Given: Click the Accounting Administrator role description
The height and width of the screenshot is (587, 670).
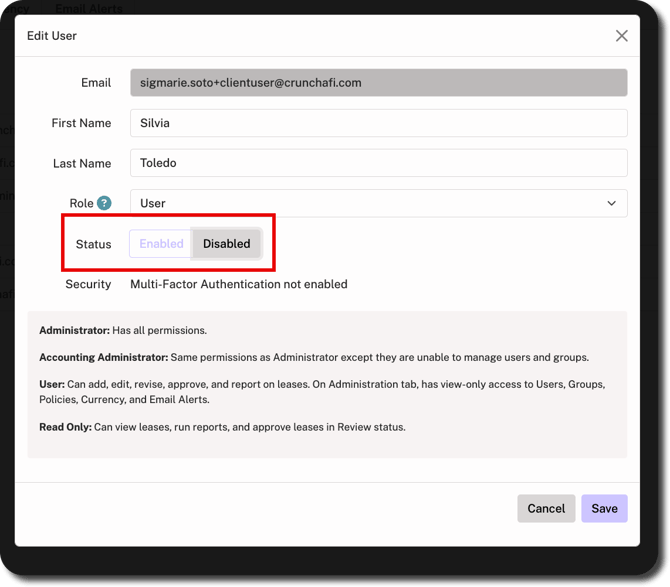Looking at the screenshot, I should 314,357.
